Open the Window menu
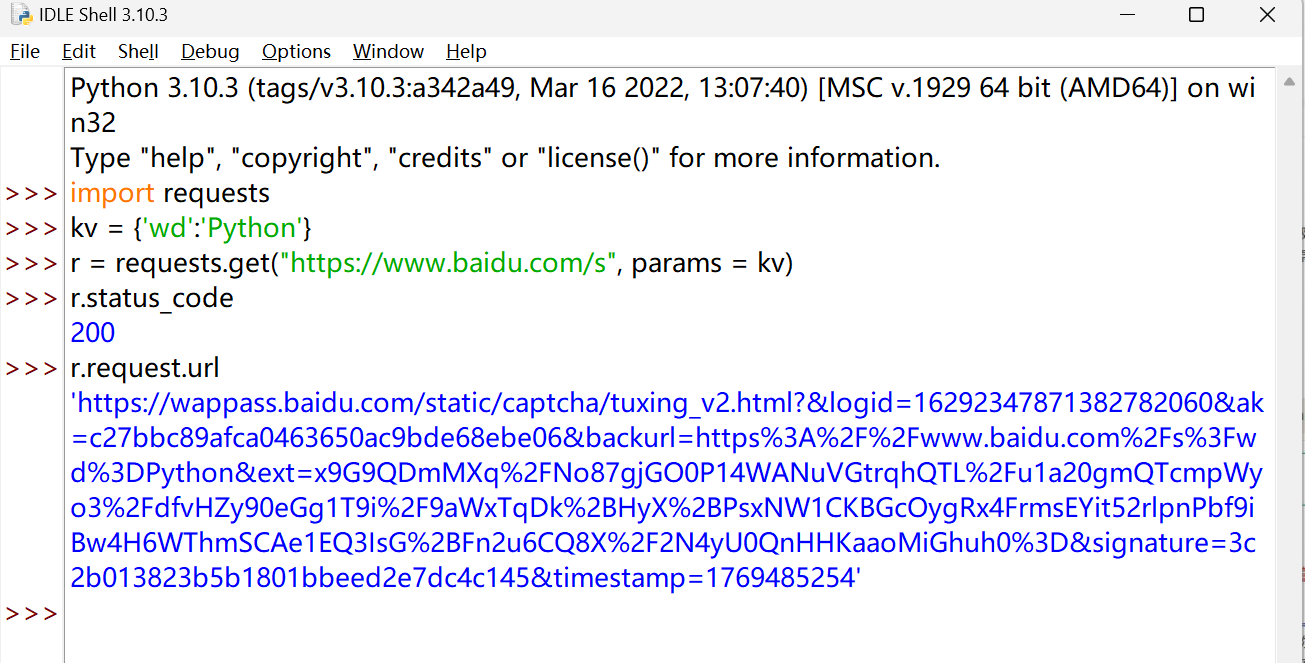The image size is (1305, 663). click(x=388, y=51)
